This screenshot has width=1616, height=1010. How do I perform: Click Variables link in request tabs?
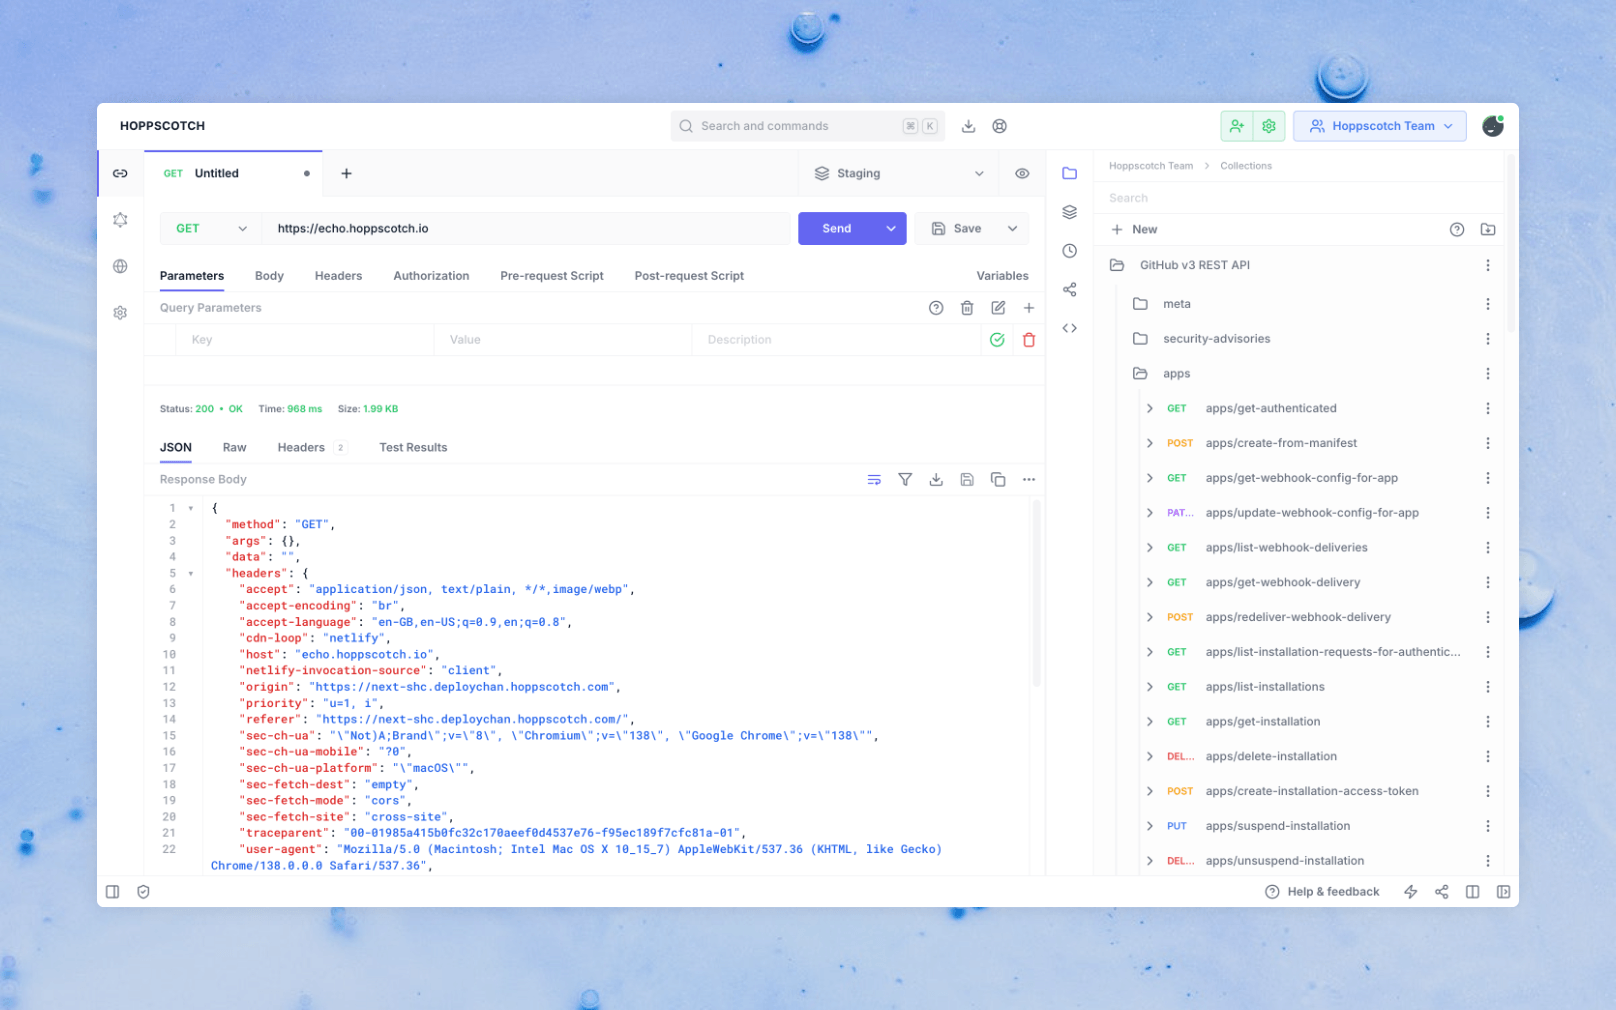(1002, 276)
